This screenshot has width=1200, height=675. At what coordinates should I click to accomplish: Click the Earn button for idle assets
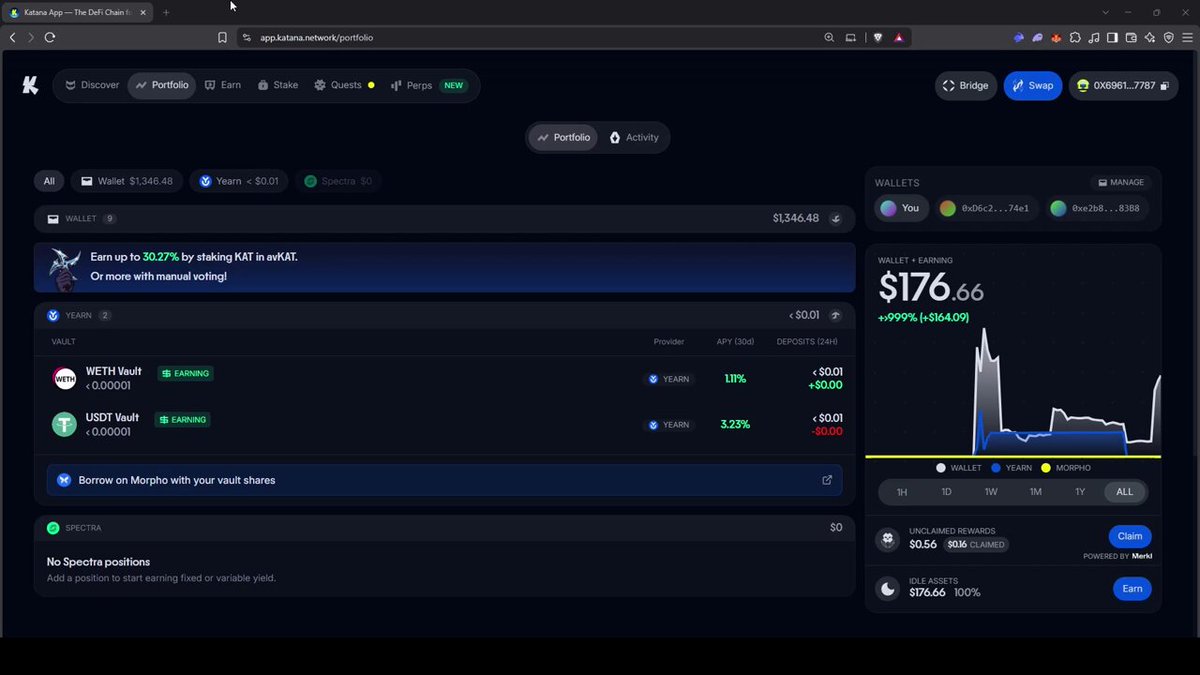pos(1132,589)
